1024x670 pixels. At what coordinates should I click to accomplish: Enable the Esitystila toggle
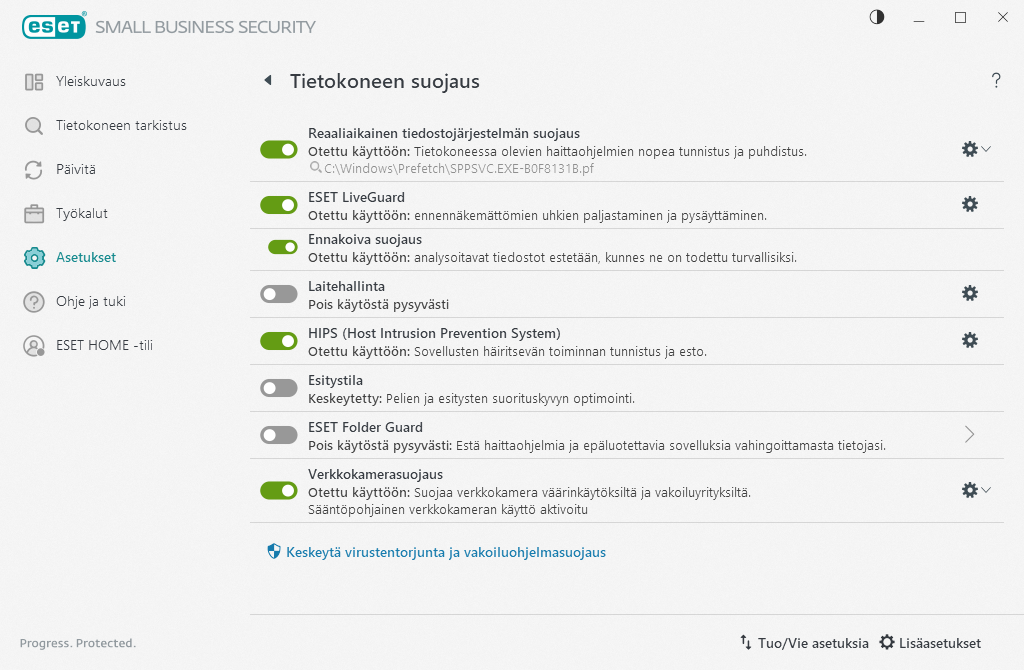point(279,387)
